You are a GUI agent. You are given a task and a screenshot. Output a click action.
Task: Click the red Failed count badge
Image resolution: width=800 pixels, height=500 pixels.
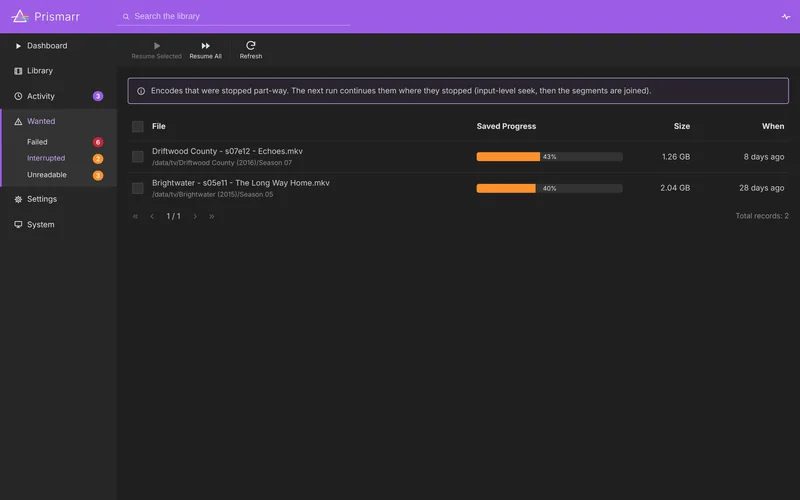pyautogui.click(x=98, y=142)
